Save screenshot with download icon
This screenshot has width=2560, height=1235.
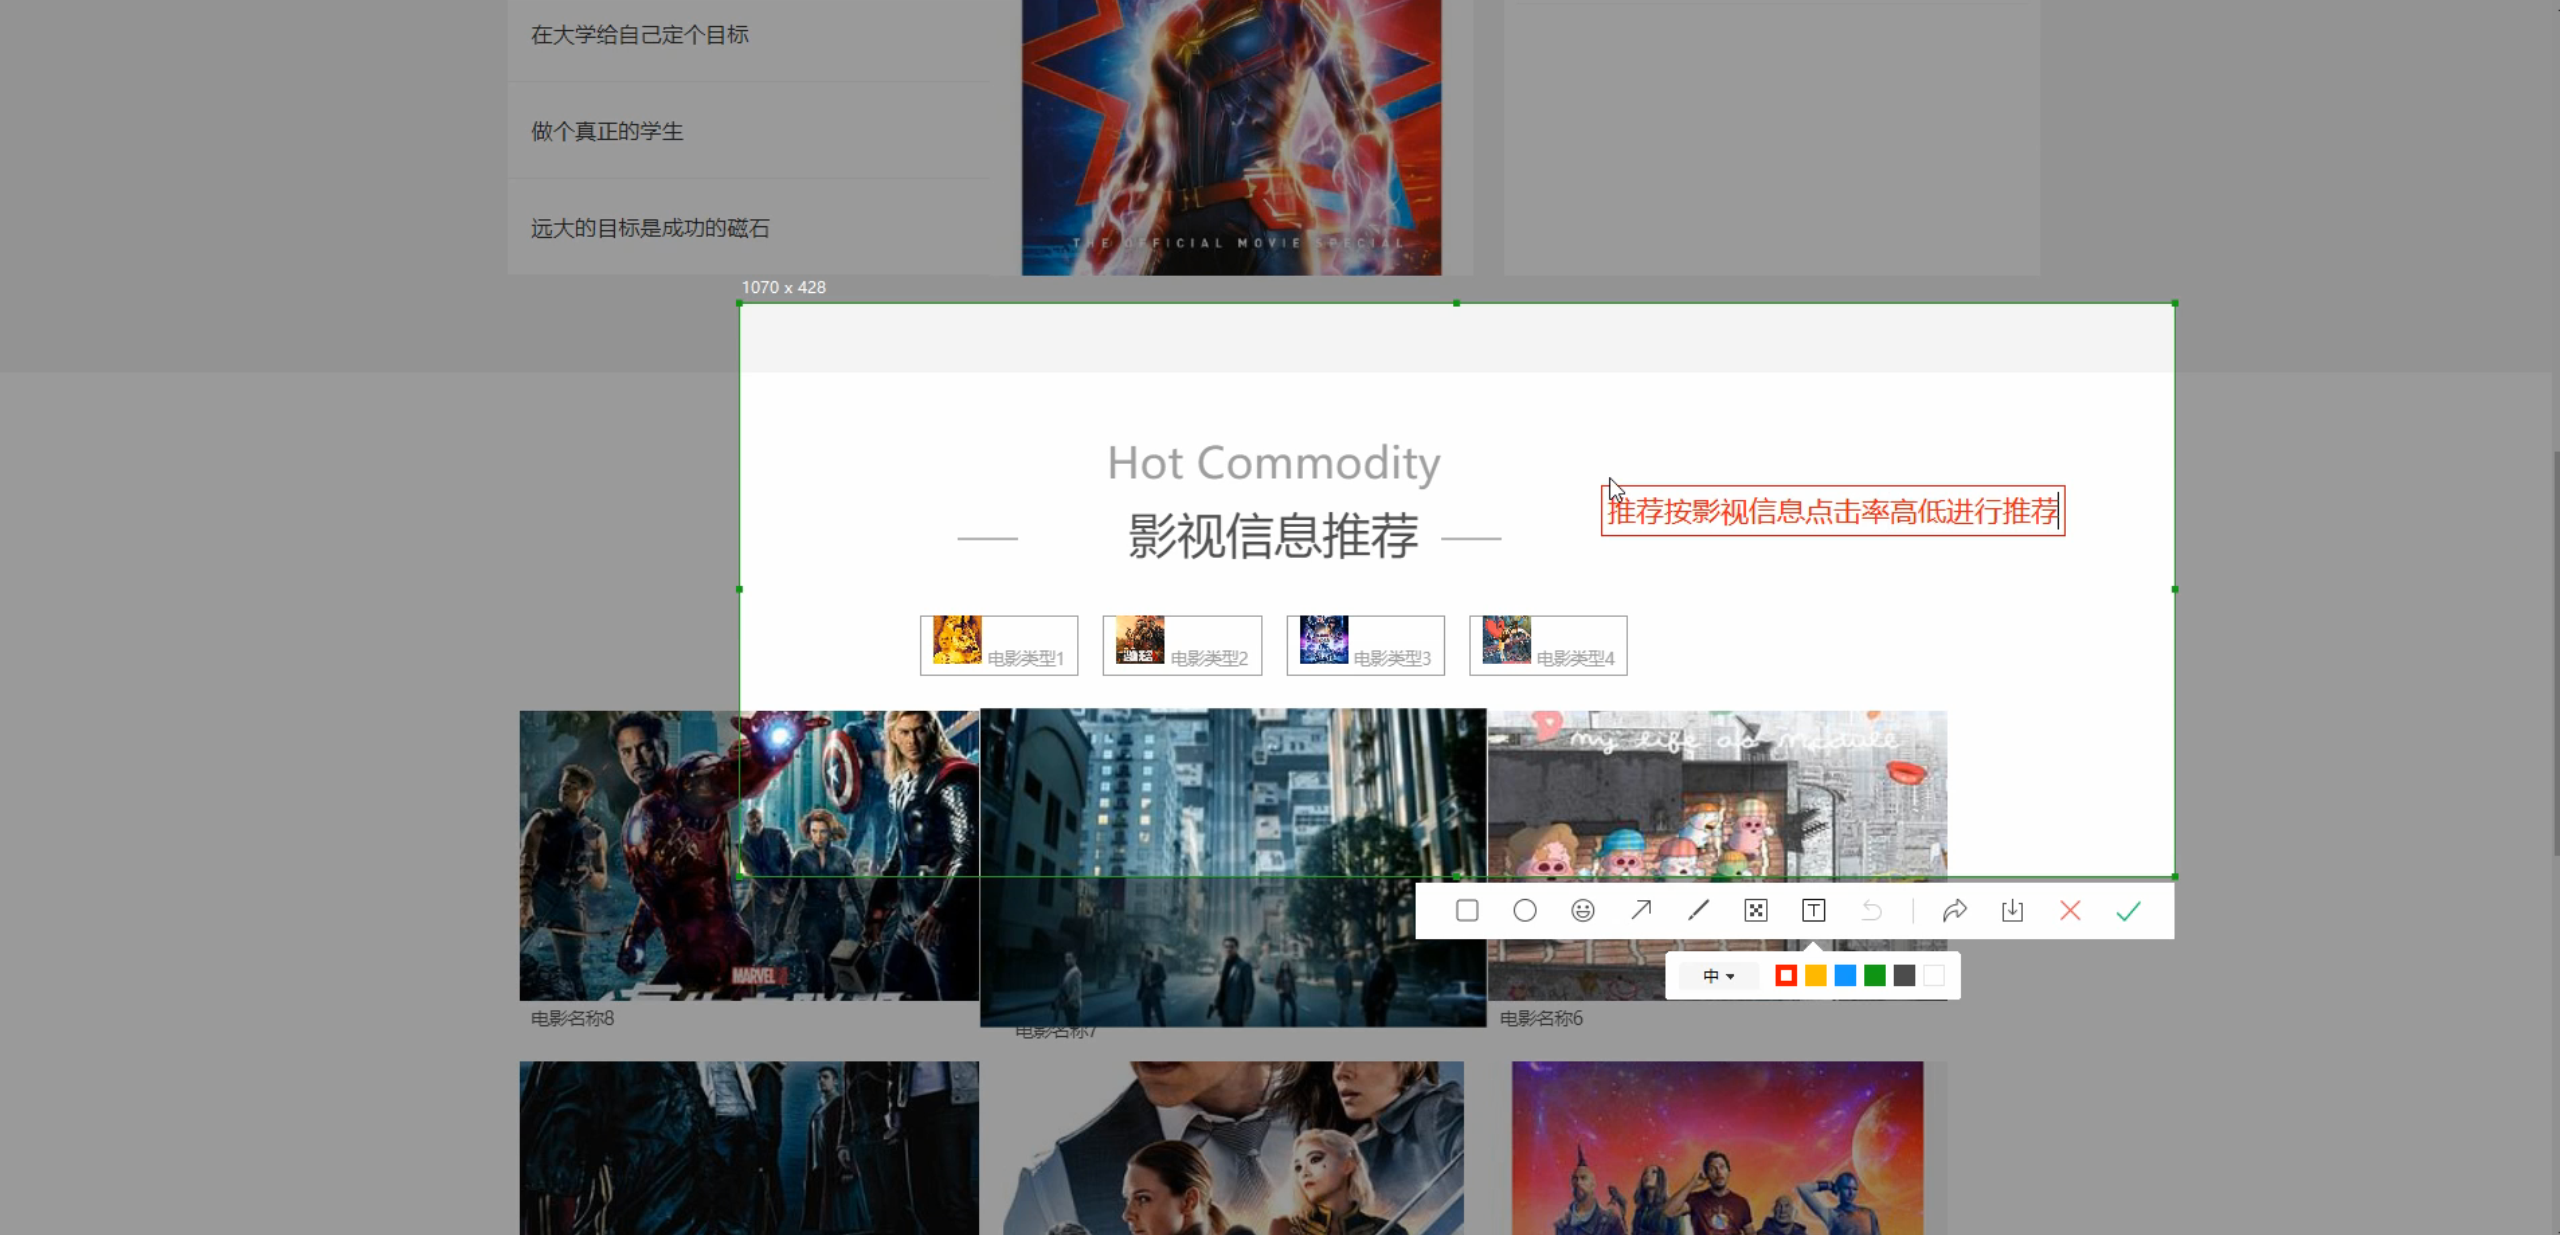tap(2013, 910)
